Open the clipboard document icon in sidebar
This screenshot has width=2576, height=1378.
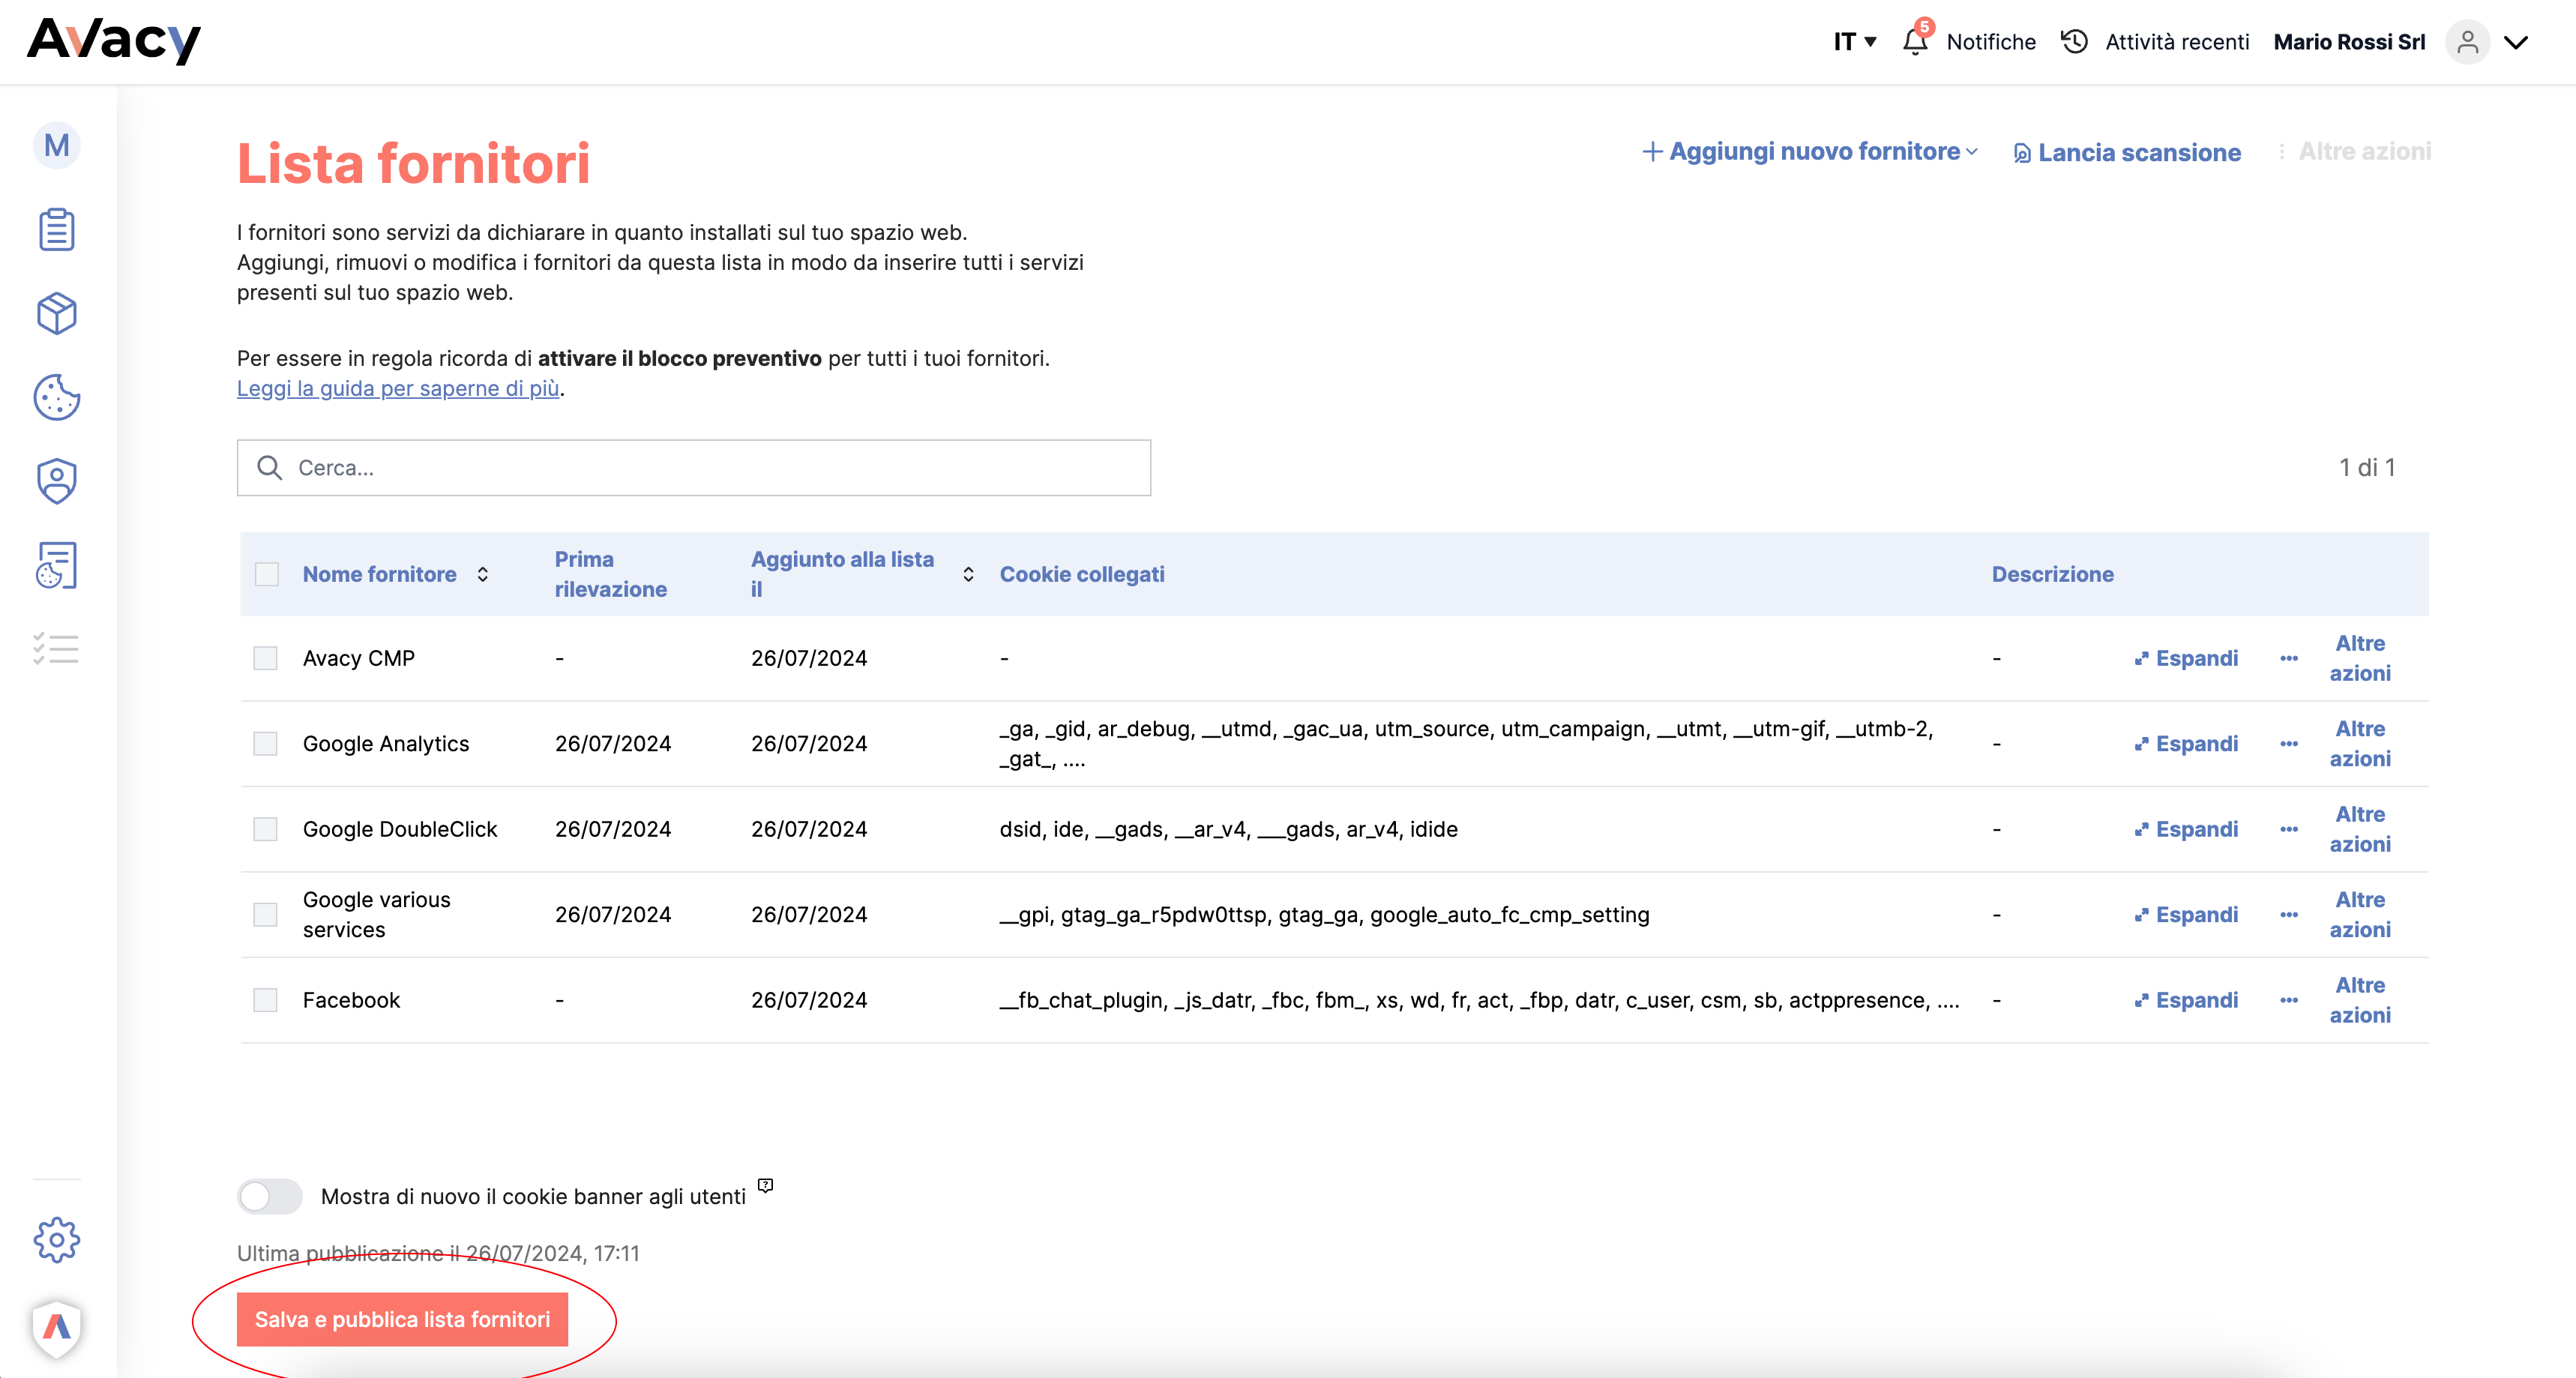(57, 230)
